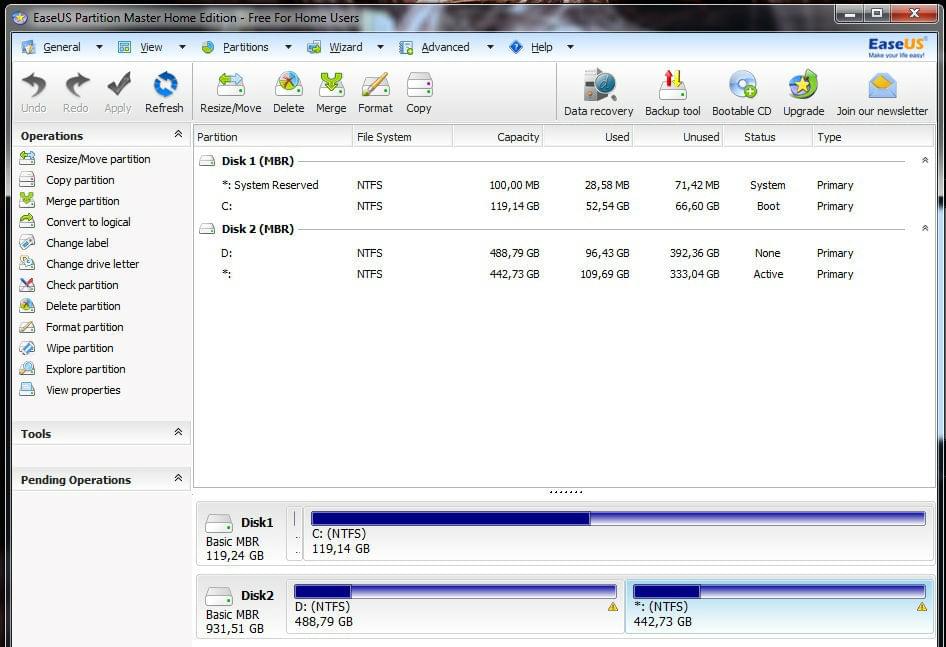Sort by the Used column header
This screenshot has width=946, height=647.
click(x=588, y=137)
